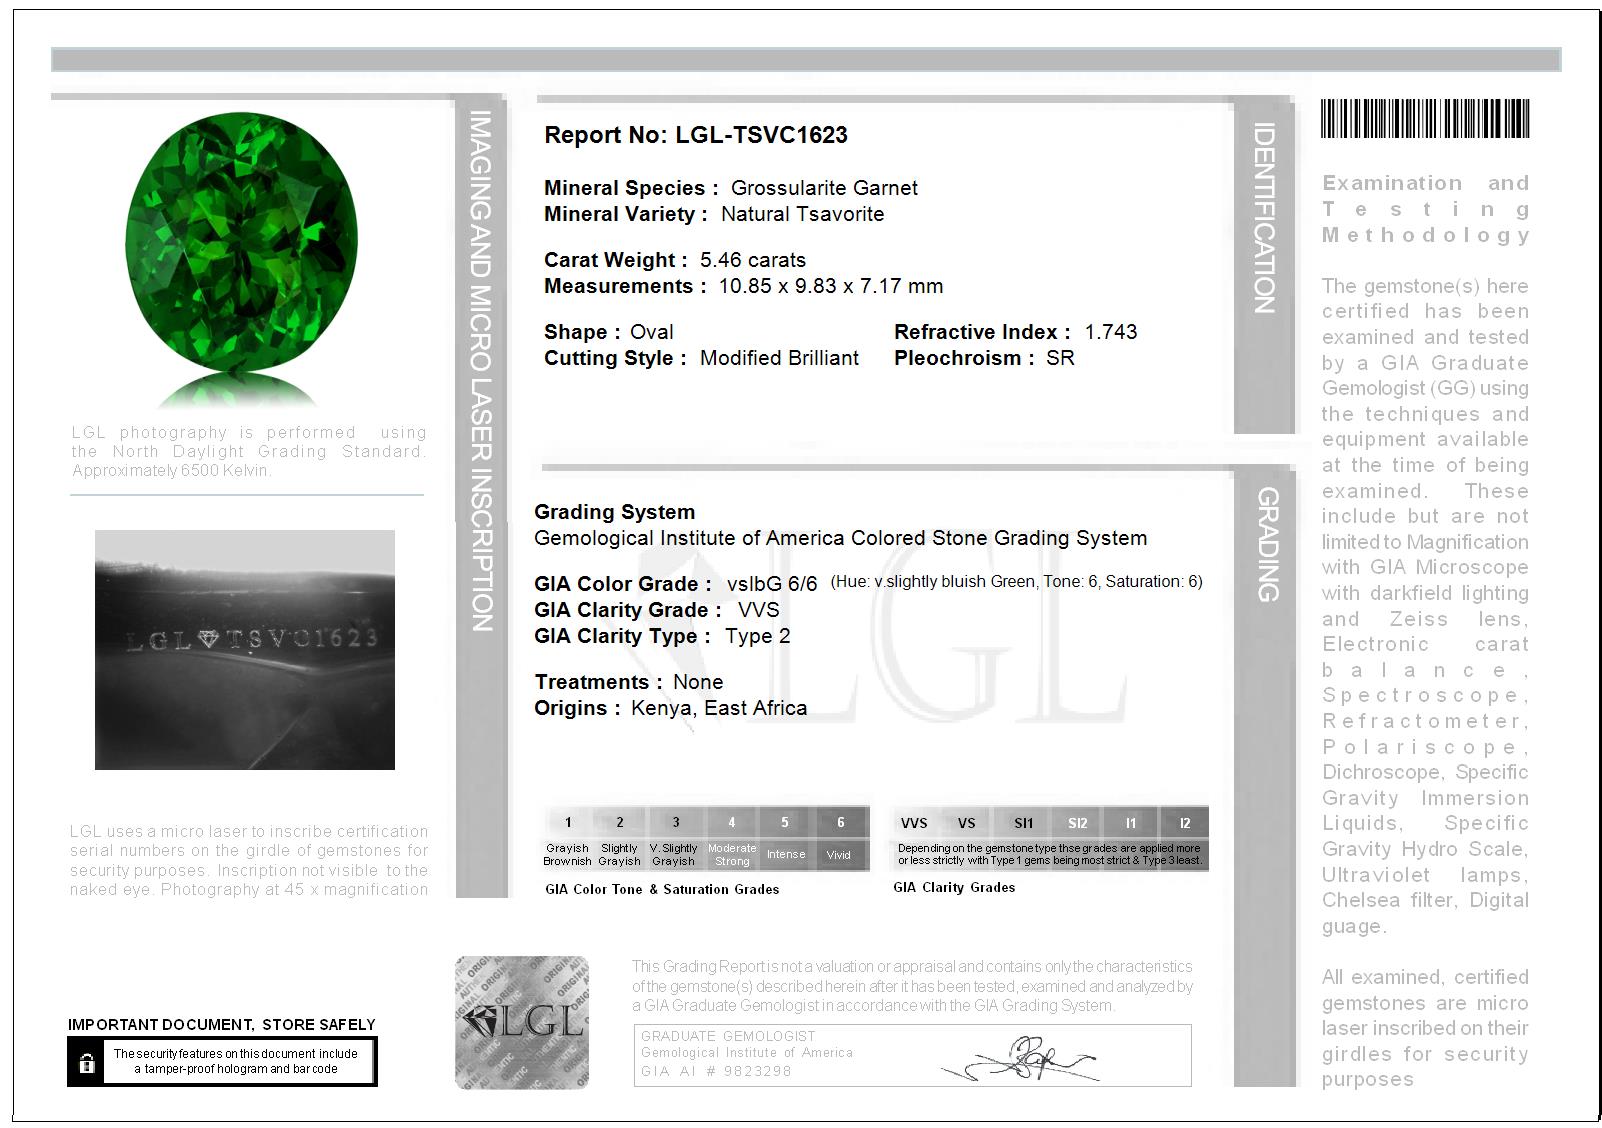
Task: Click the padlock security icon
Action: 87,1063
